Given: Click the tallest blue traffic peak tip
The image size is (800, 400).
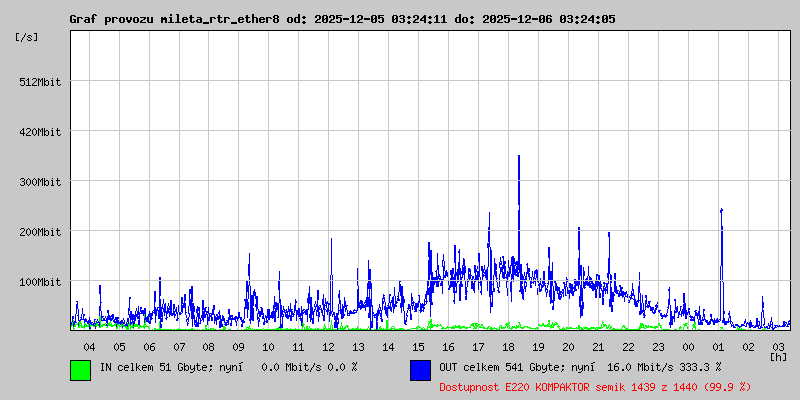Looking at the screenshot, I should coord(519,157).
